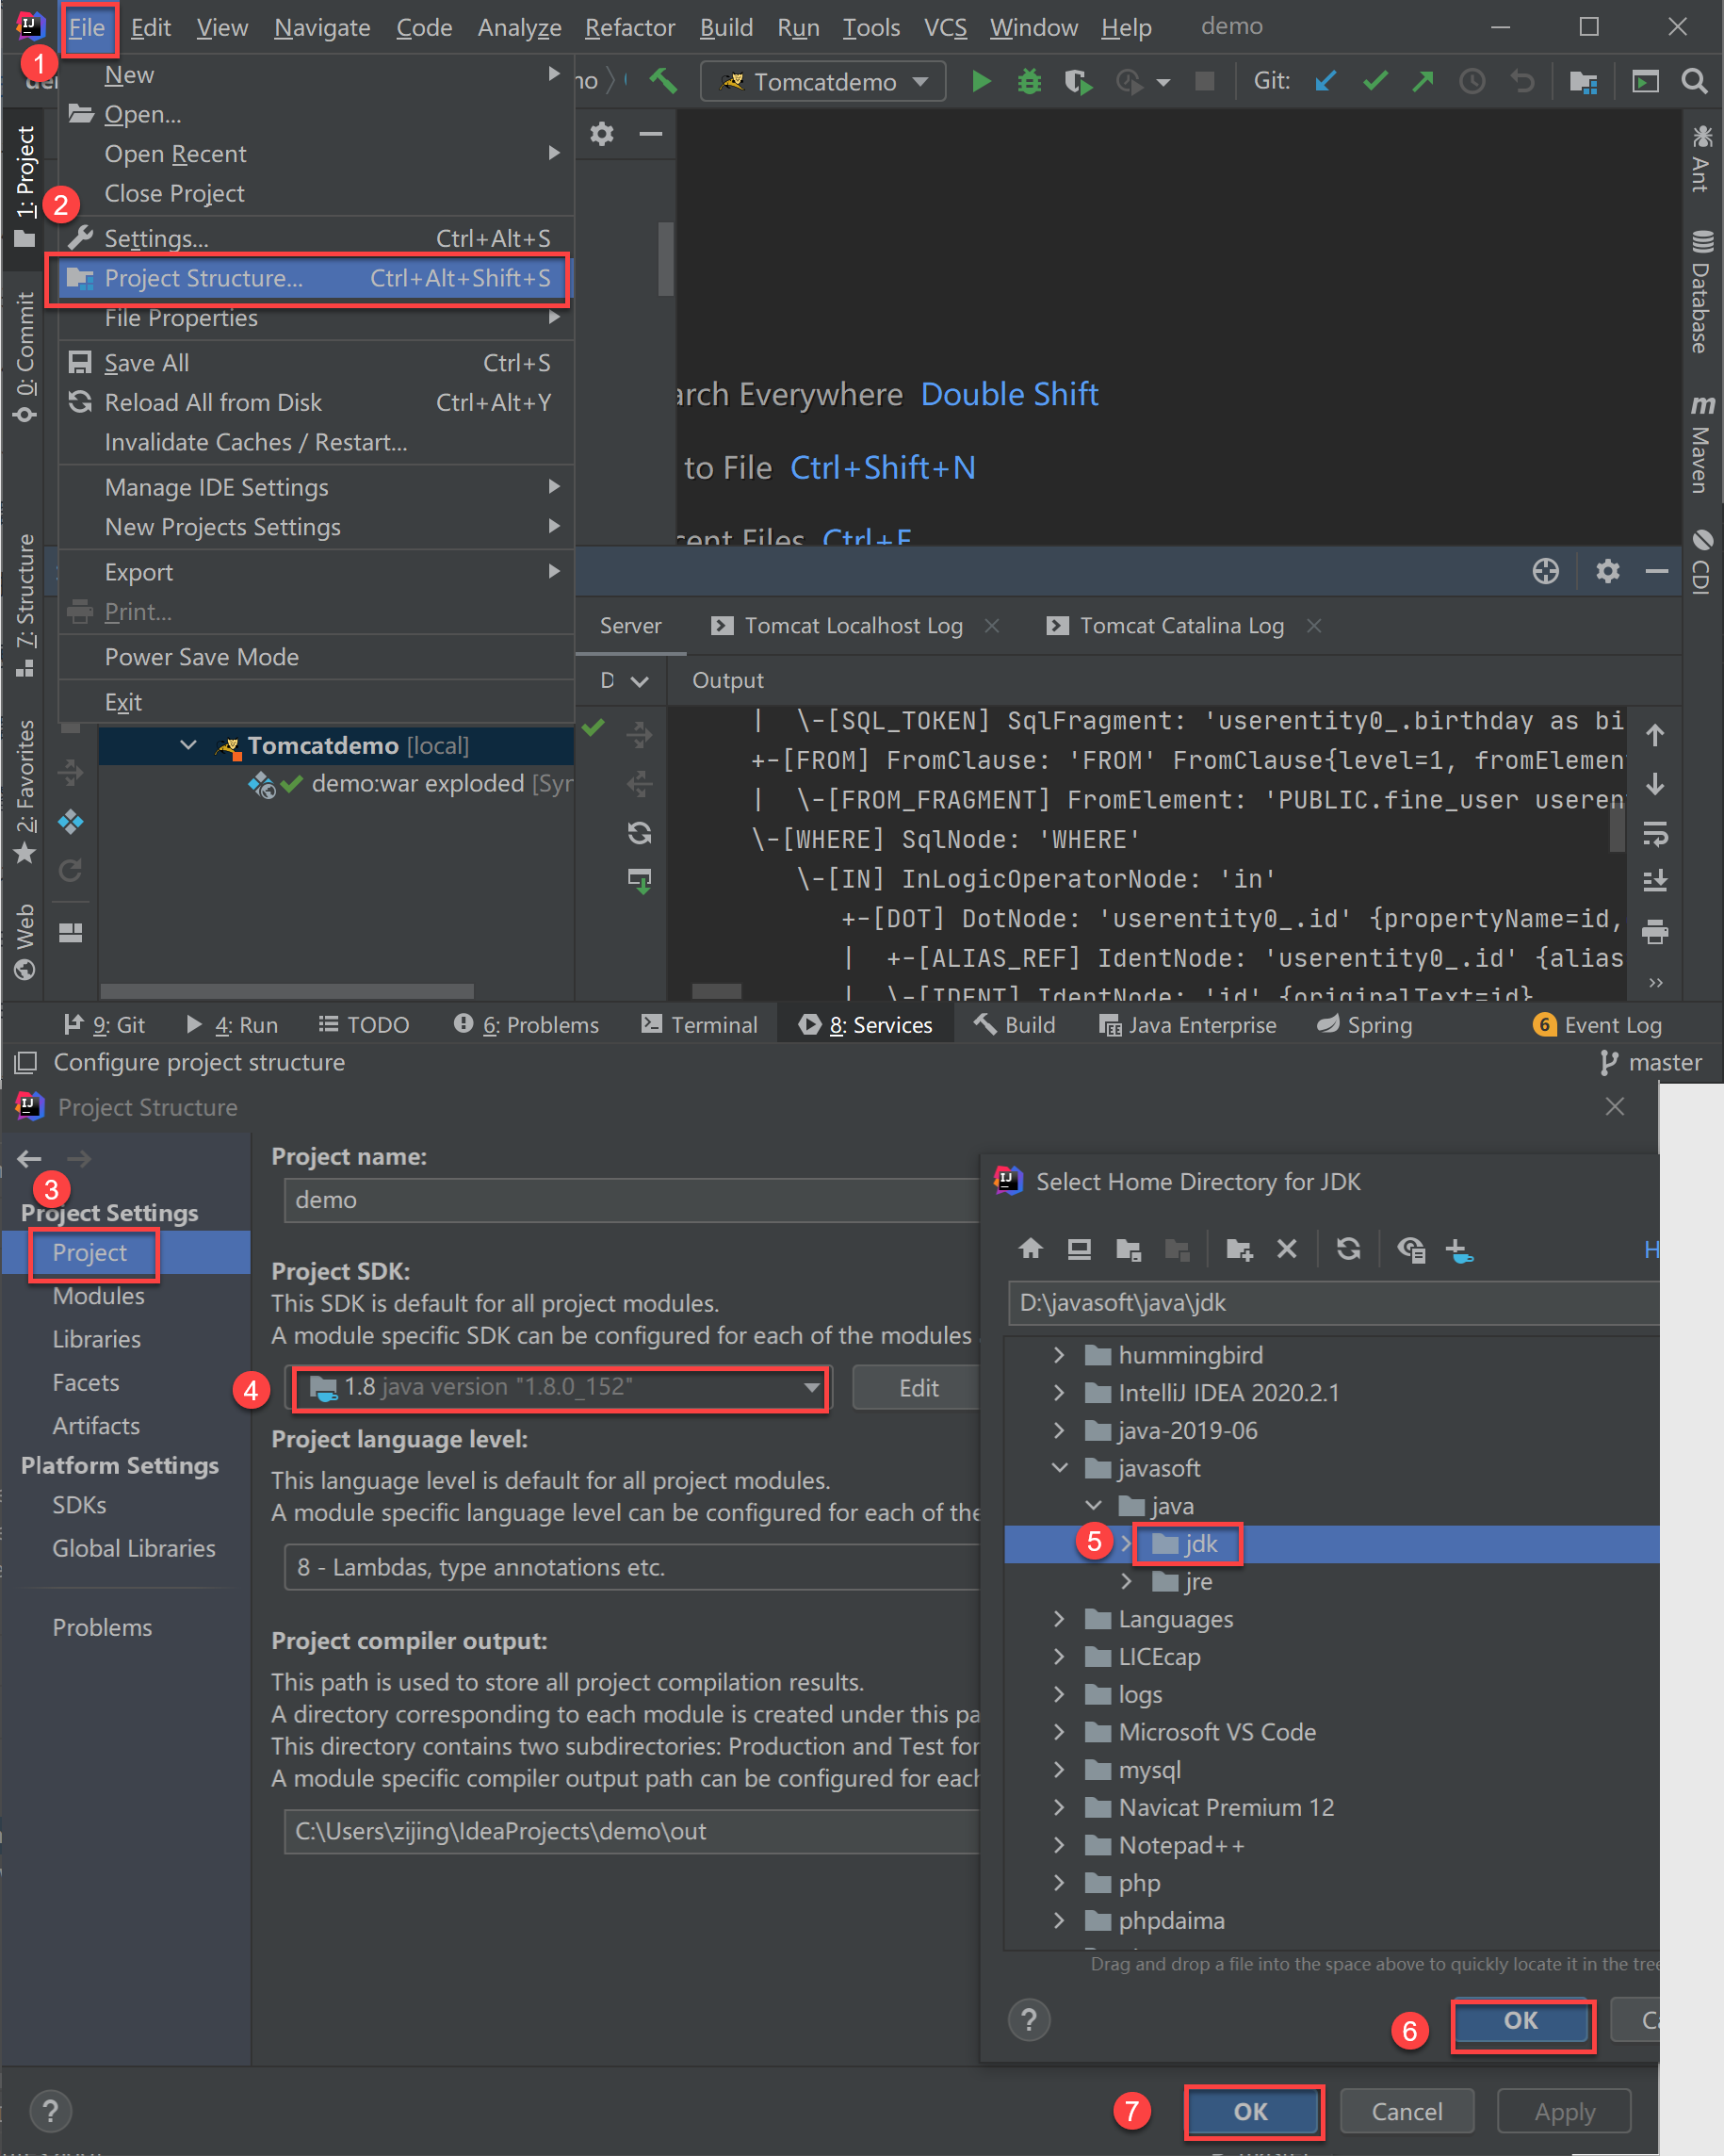Screen dimensions: 1724x2156
Task: Click the Run with Coverage shield icon
Action: coord(1078,81)
